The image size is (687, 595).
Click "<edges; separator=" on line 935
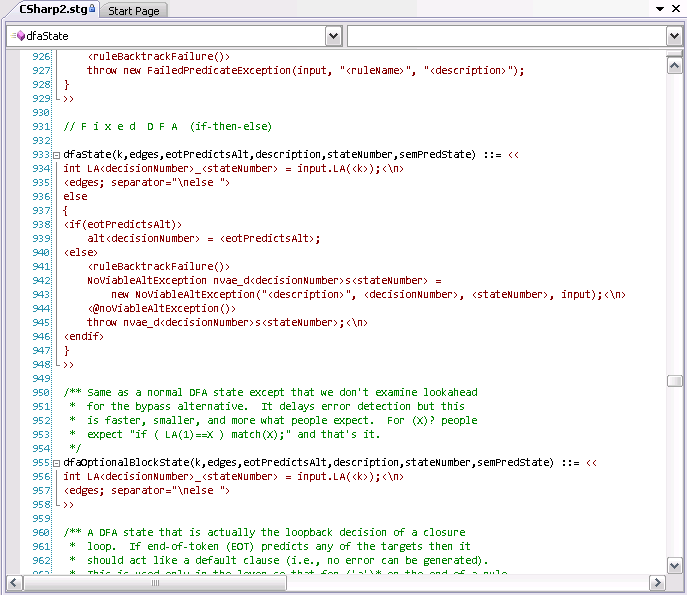click(117, 183)
